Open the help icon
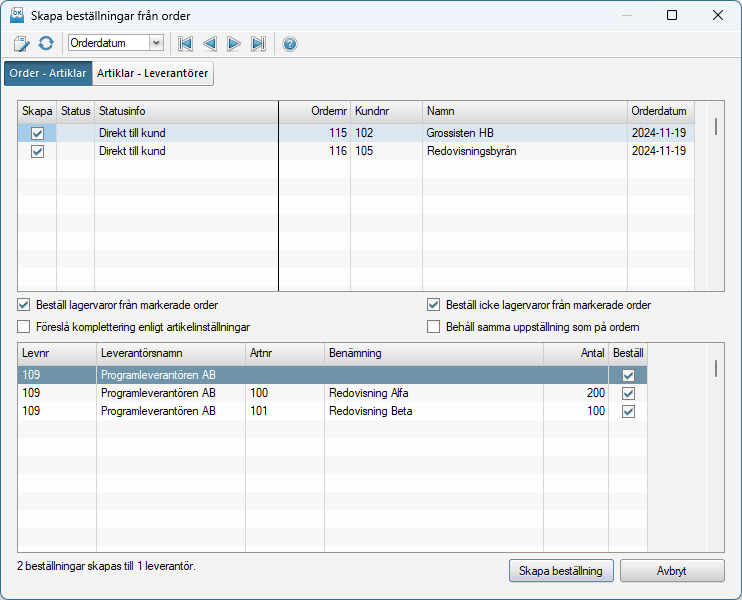Screen dimensions: 742x600 click(x=290, y=43)
